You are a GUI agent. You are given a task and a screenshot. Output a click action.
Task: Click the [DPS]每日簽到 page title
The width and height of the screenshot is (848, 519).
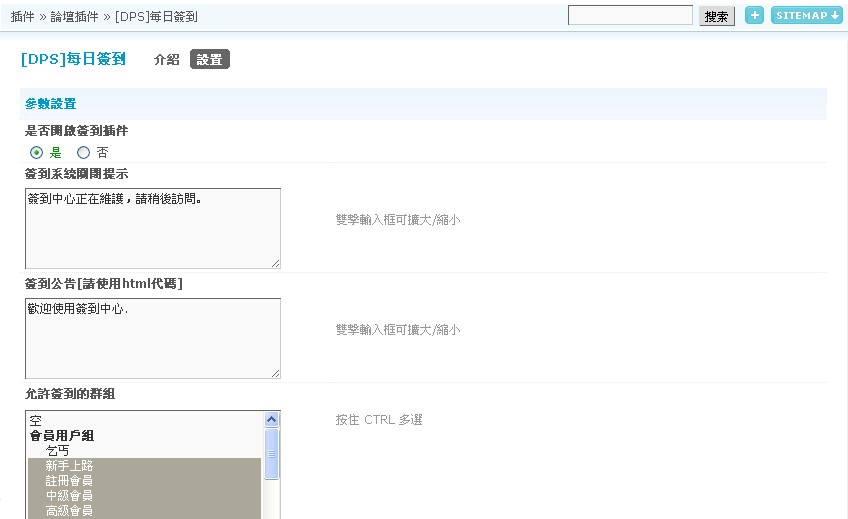tap(73, 59)
